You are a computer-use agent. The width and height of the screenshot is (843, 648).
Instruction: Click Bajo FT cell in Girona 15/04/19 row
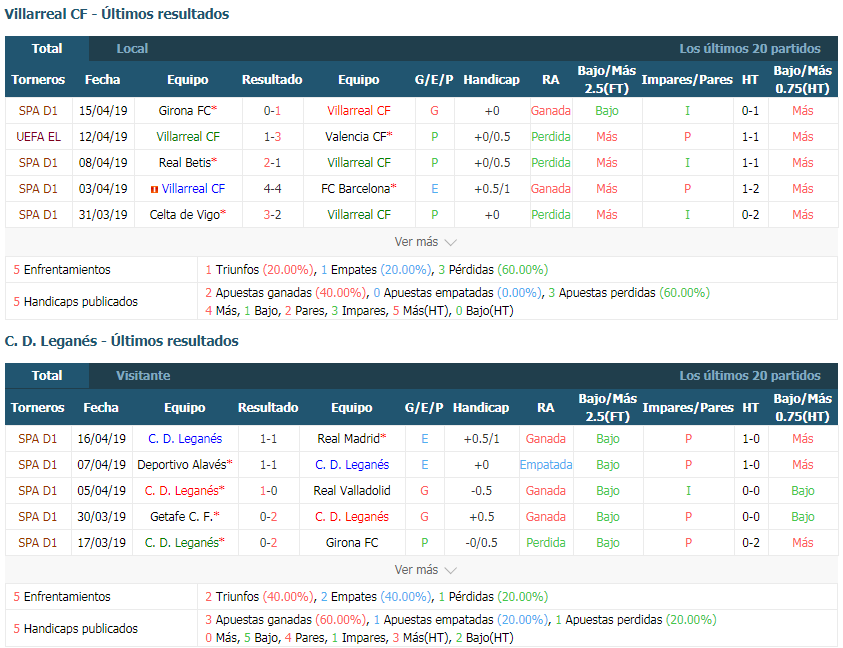coord(607,111)
